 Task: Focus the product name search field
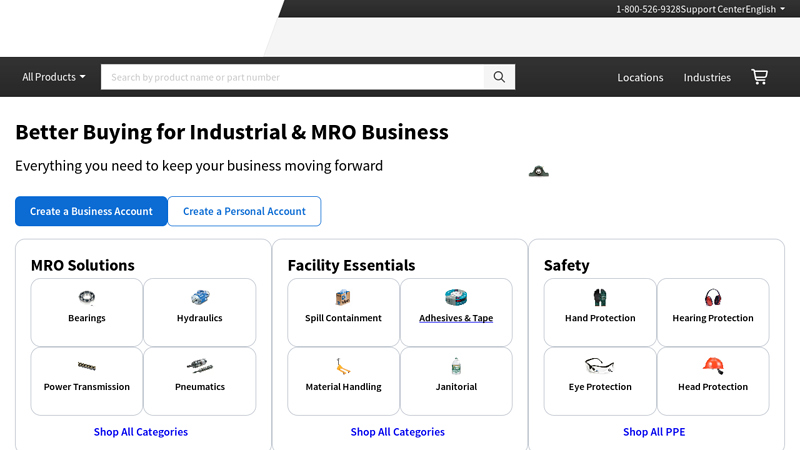293,77
